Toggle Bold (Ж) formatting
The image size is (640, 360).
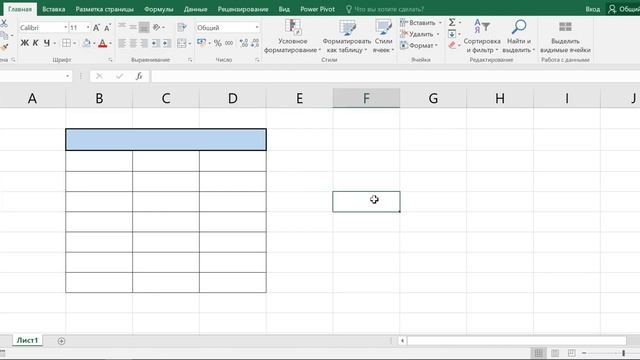24,43
